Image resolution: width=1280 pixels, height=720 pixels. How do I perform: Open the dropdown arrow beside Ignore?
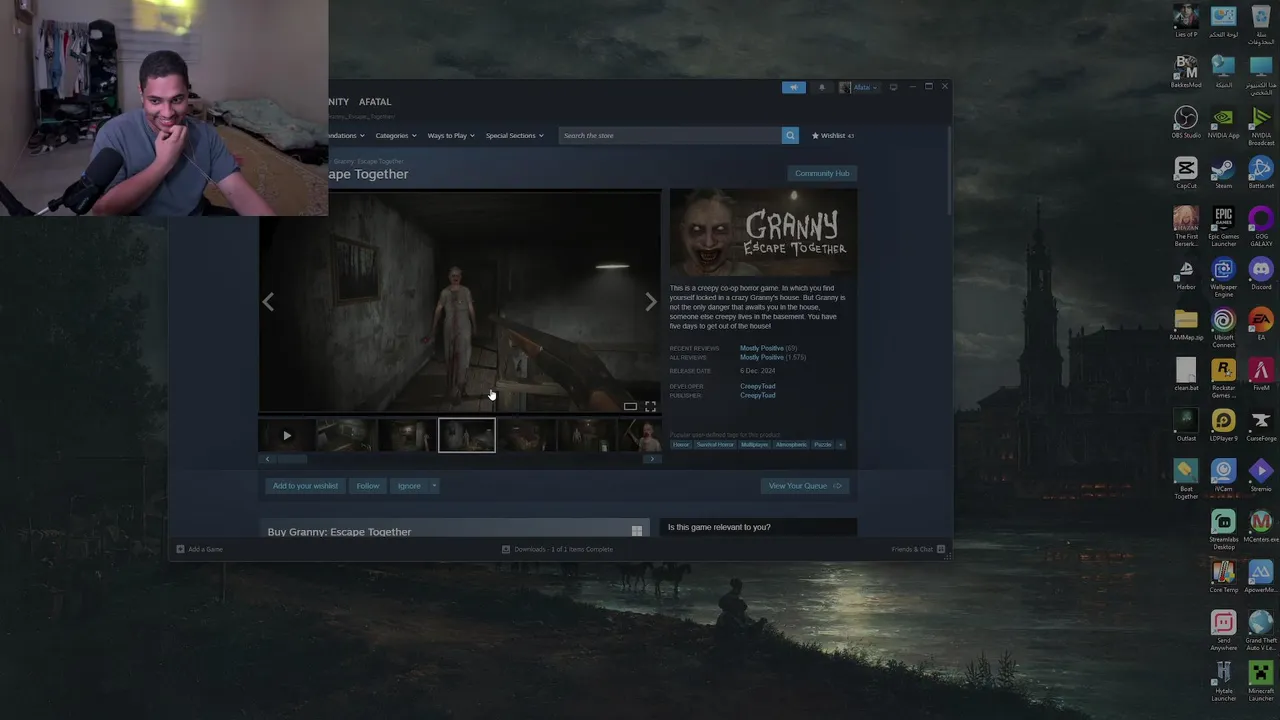point(434,486)
